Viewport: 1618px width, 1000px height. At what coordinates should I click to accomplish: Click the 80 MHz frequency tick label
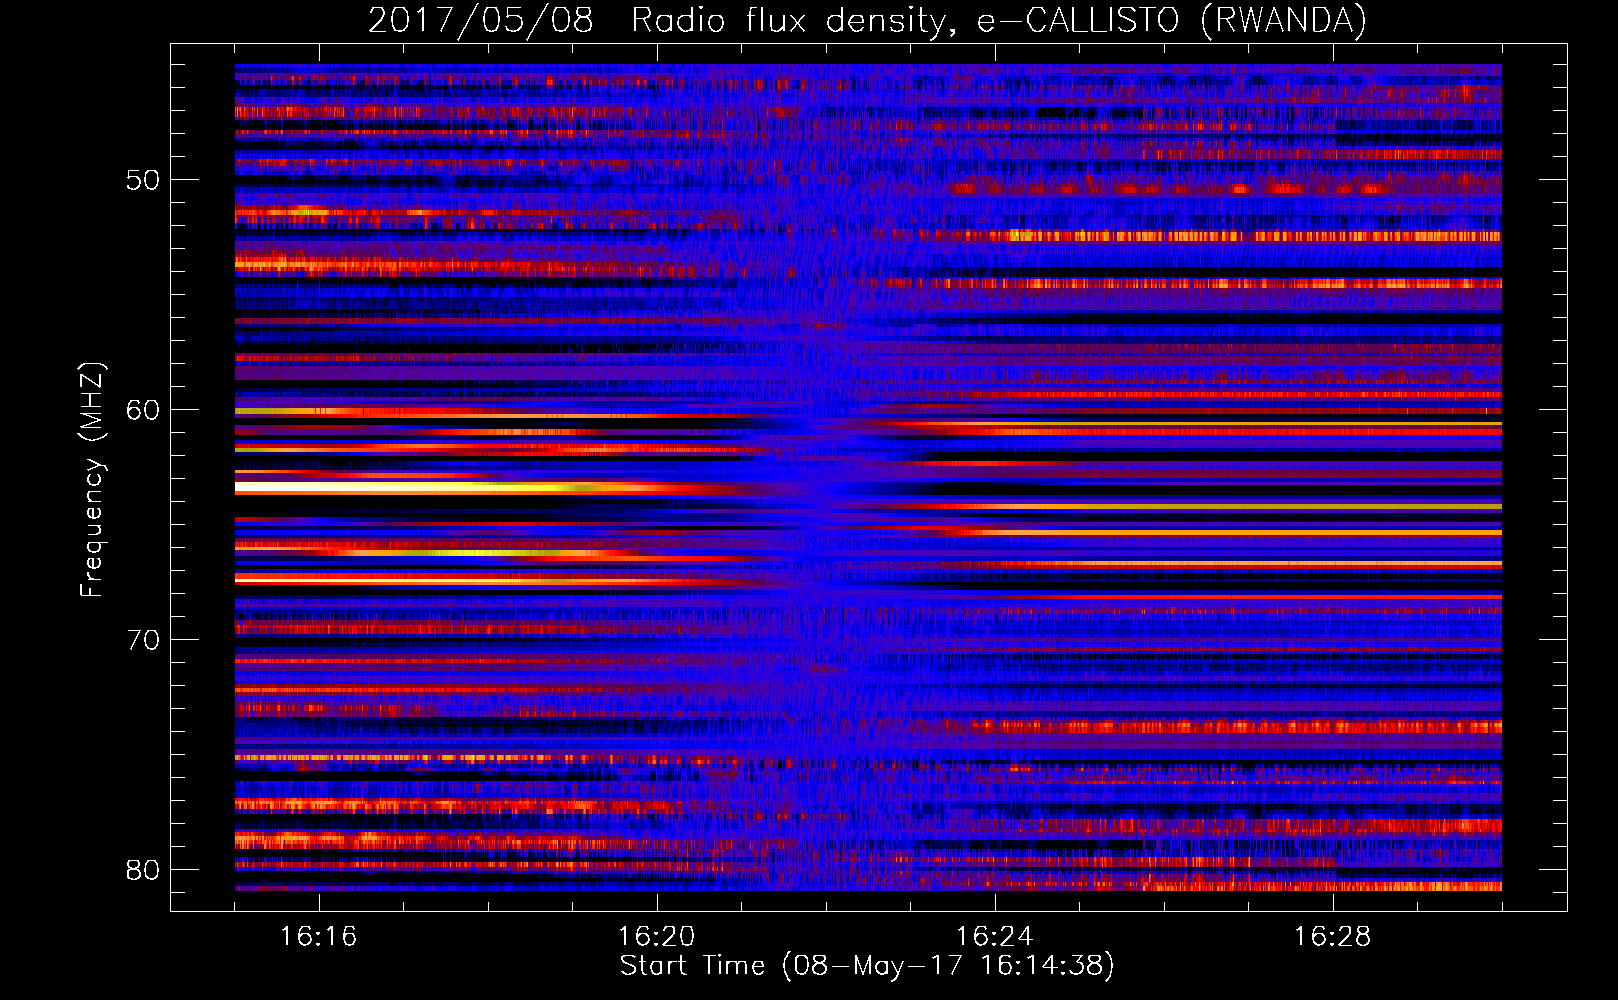coord(143,870)
